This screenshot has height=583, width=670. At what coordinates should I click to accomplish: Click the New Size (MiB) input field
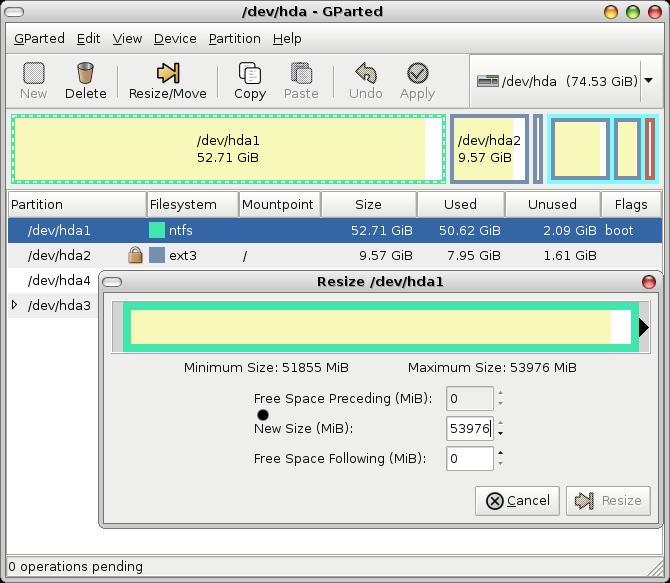[469, 428]
